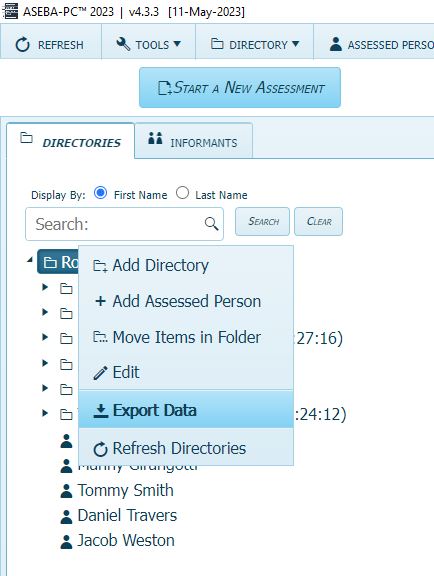This screenshot has width=434, height=576.
Task: Select the Last Name display radio button
Action: click(x=182, y=193)
